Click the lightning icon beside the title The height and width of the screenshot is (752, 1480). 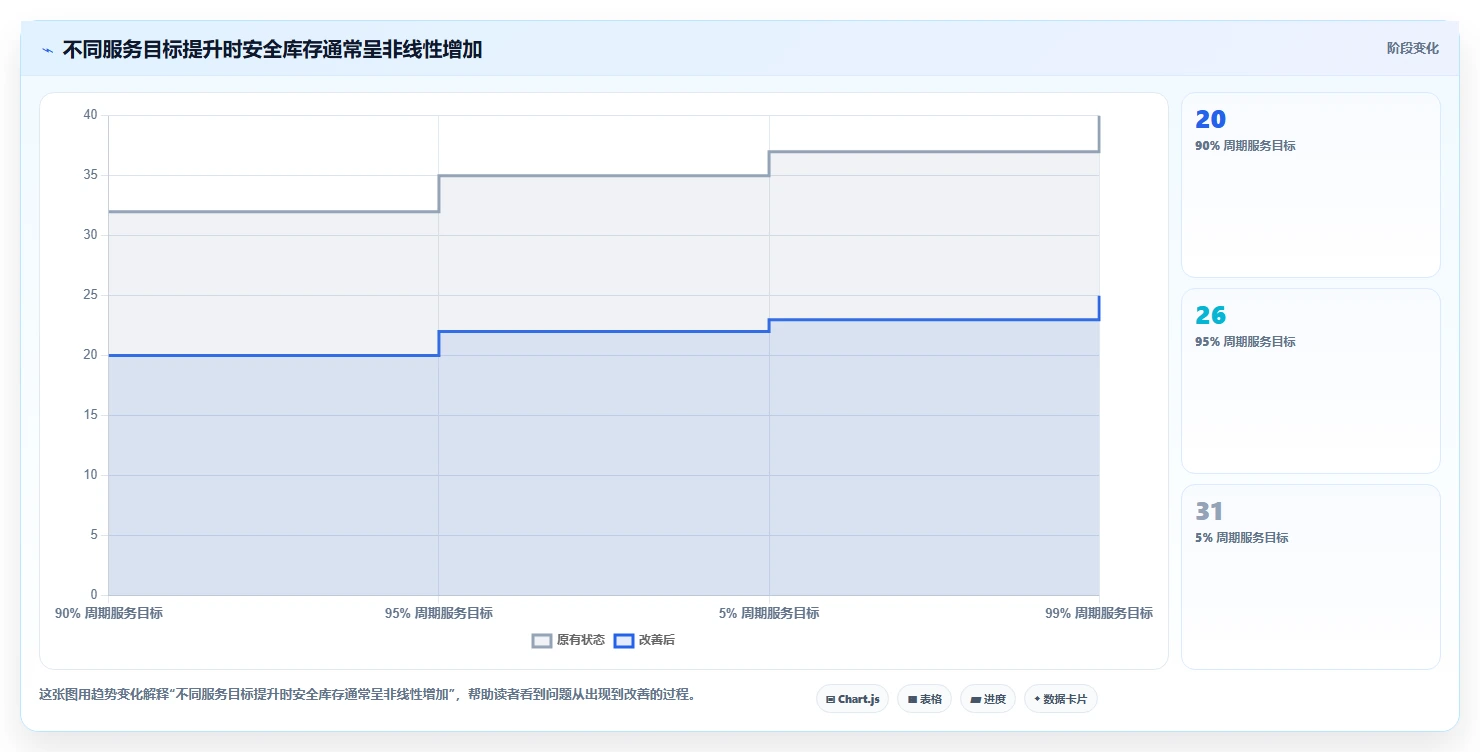coord(47,49)
